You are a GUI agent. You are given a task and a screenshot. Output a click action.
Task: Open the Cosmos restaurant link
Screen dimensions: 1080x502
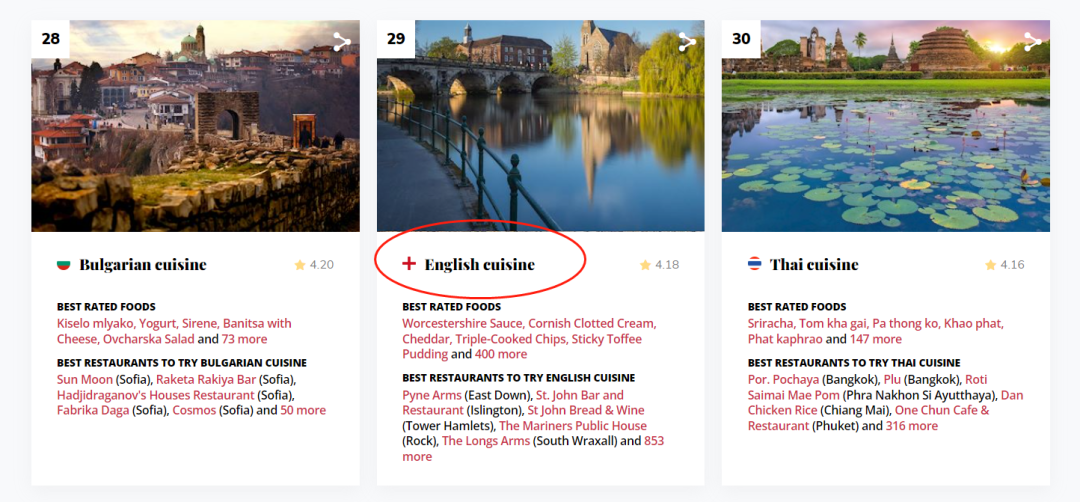(x=194, y=411)
